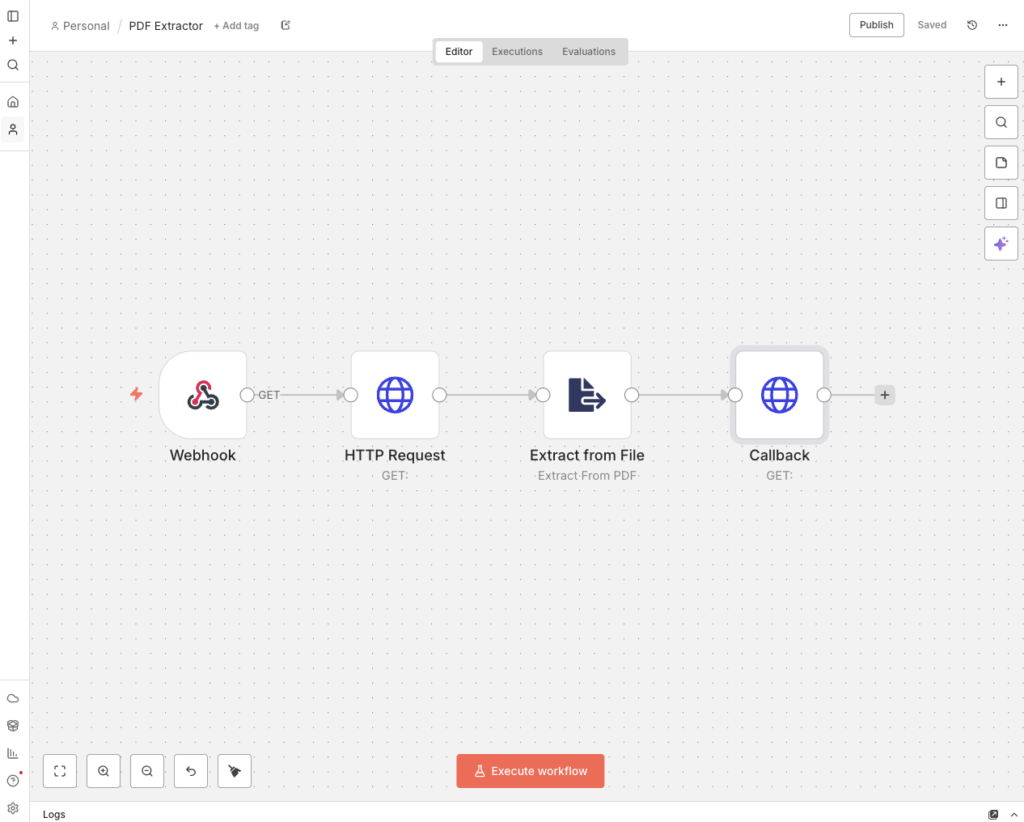Add a tag to PDF Extractor
Viewport: 1024px width, 822px height.
(x=236, y=25)
